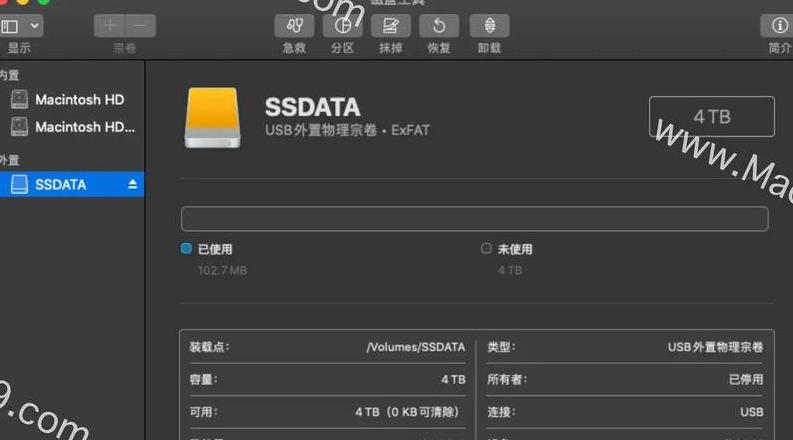Toggle the sidebar display icon
This screenshot has width=793, height=440.
[10, 26]
